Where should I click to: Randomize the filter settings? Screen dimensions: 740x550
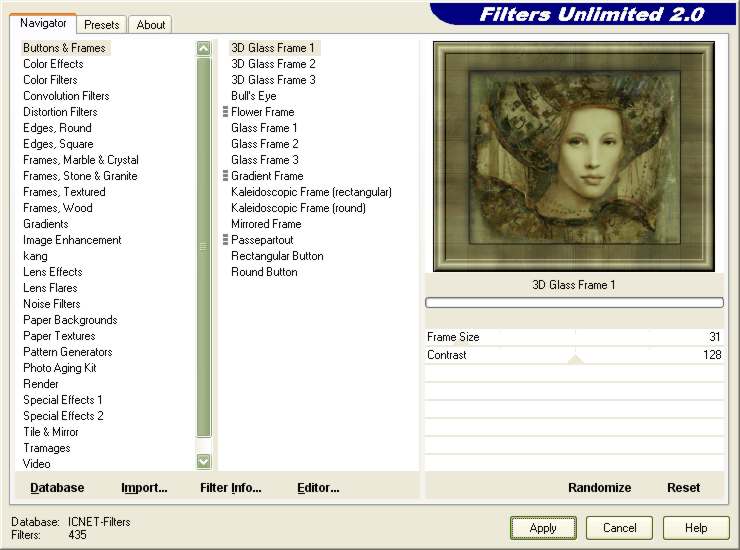(x=599, y=488)
